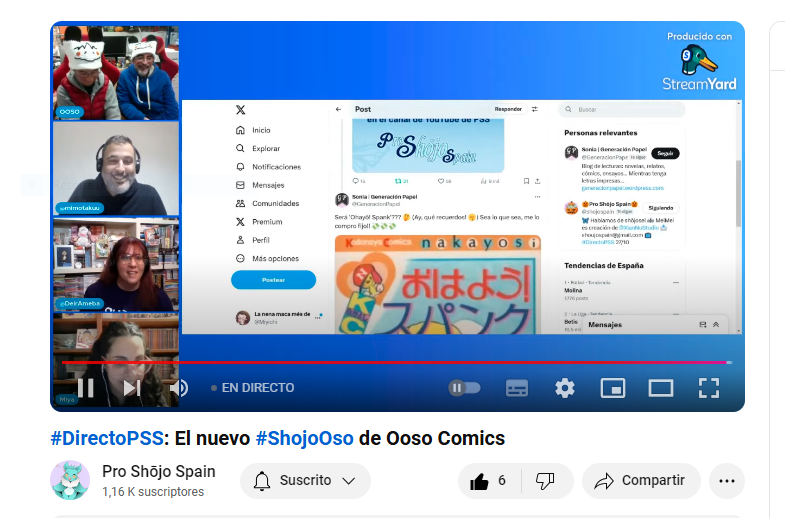Click the @mimotakuu webcam tile

pyautogui.click(x=116, y=169)
